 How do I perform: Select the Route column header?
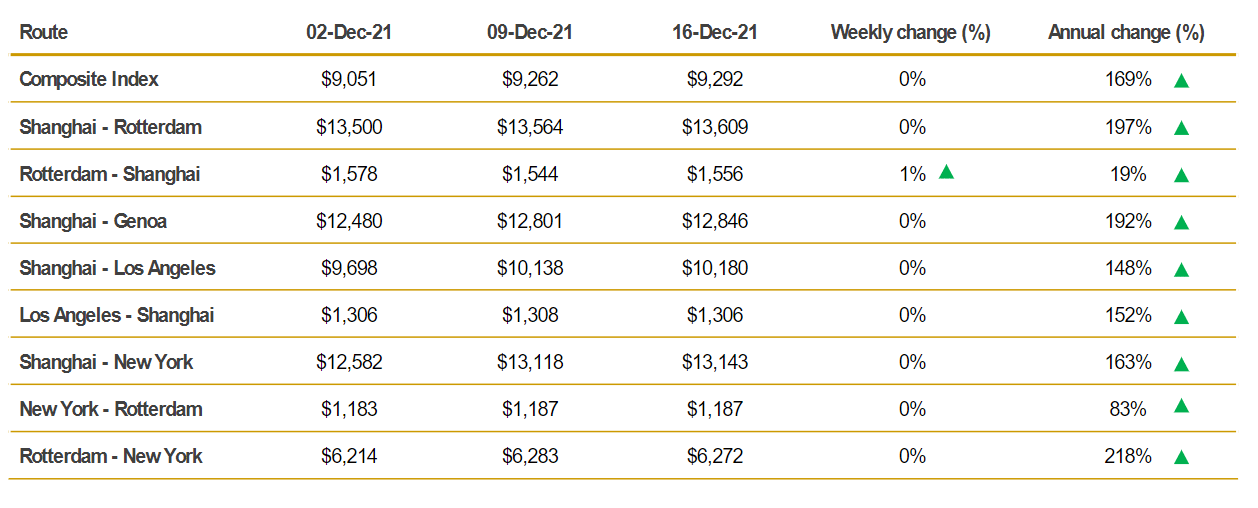point(44,32)
